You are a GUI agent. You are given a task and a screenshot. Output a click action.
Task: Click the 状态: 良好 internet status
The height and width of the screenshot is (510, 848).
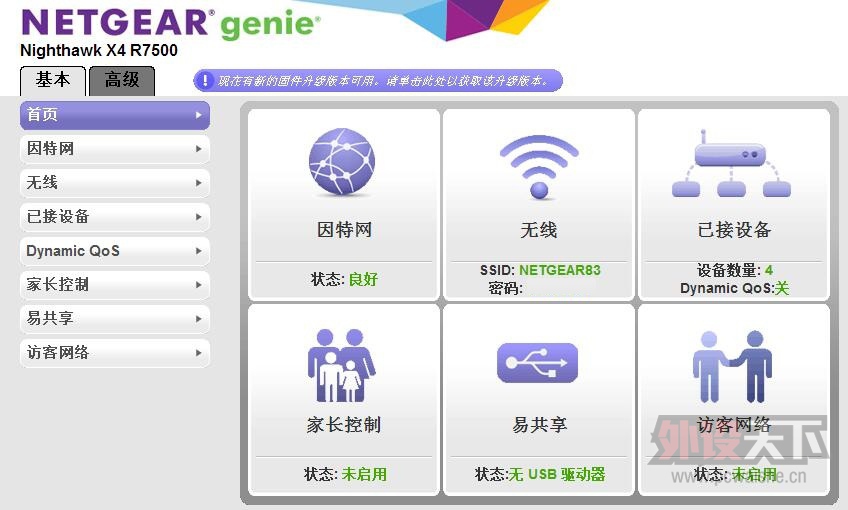pos(344,280)
